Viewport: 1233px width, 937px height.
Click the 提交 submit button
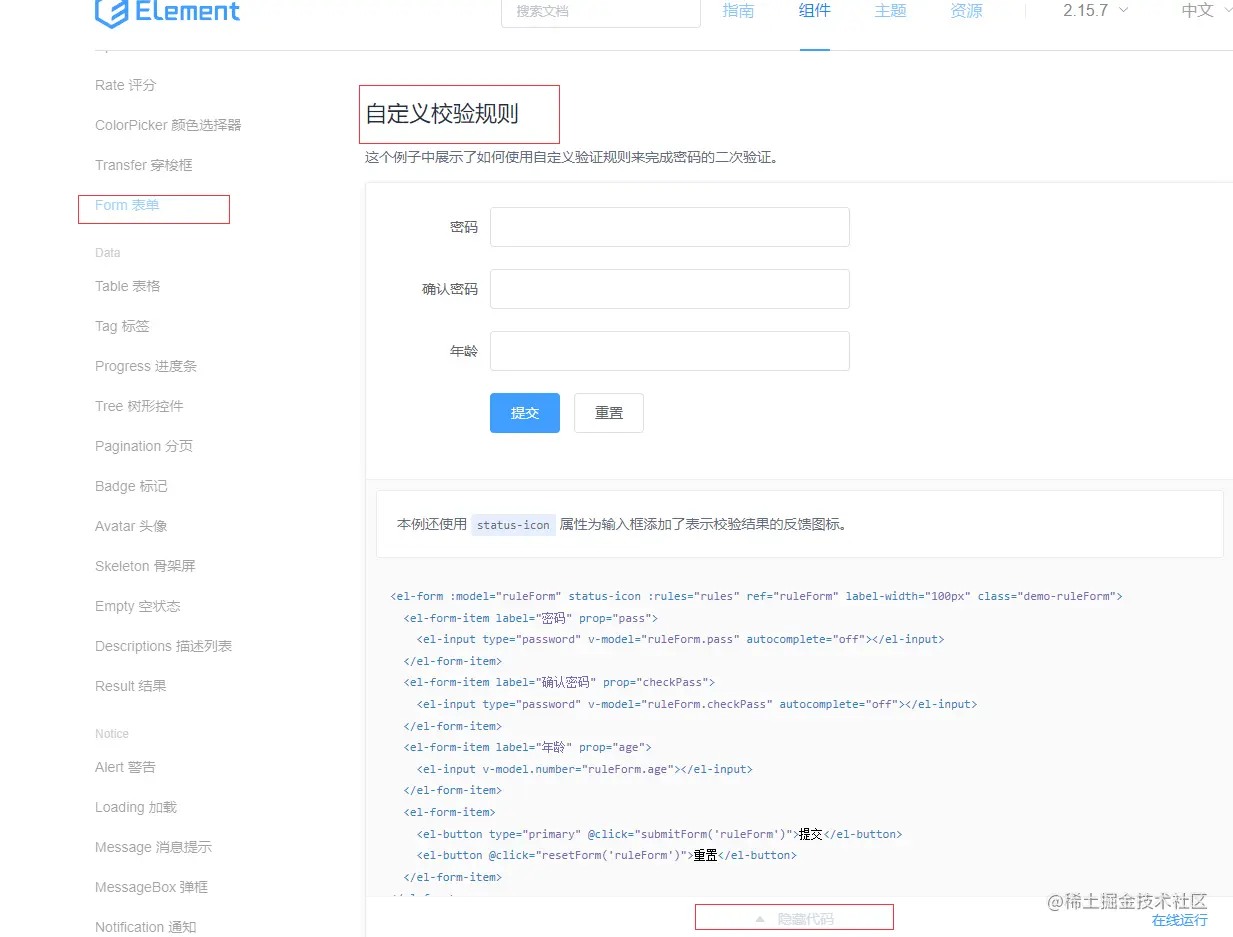[525, 413]
